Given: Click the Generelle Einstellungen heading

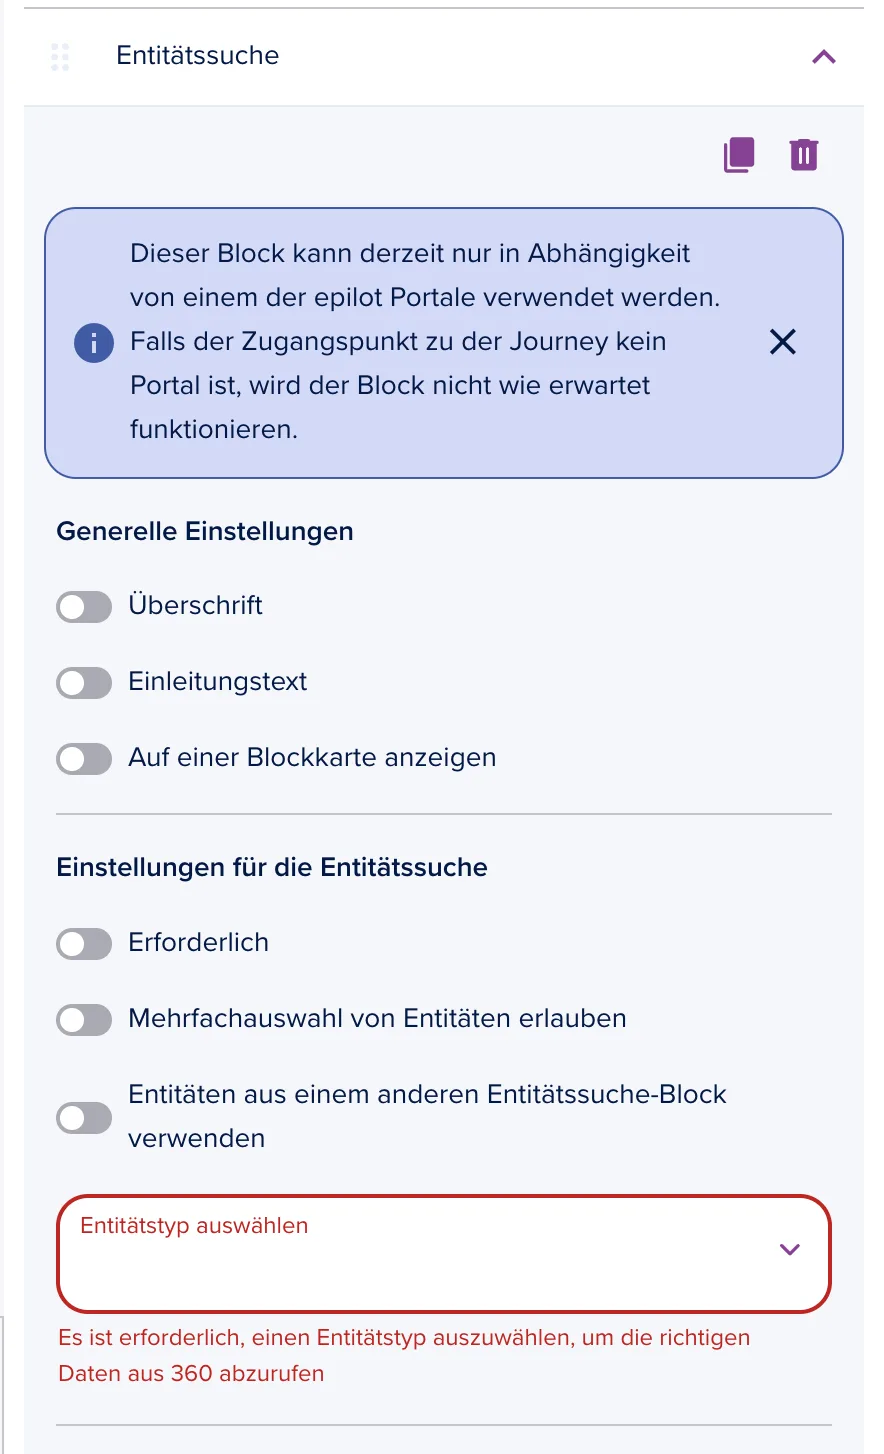Looking at the screenshot, I should tap(205, 531).
